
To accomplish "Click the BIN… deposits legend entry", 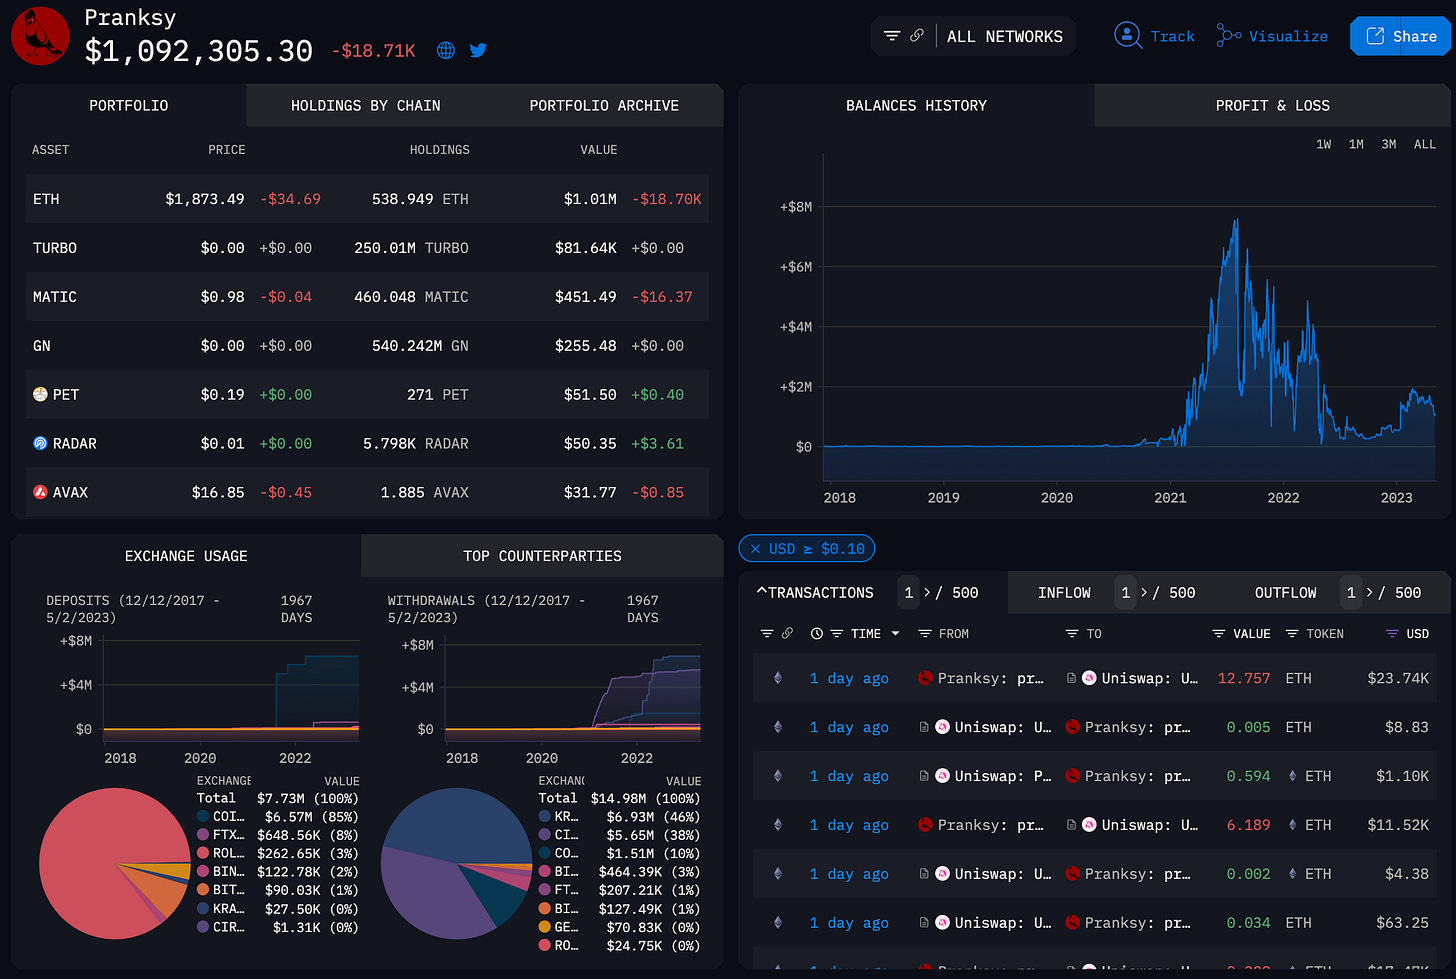I will pyautogui.click(x=278, y=872).
